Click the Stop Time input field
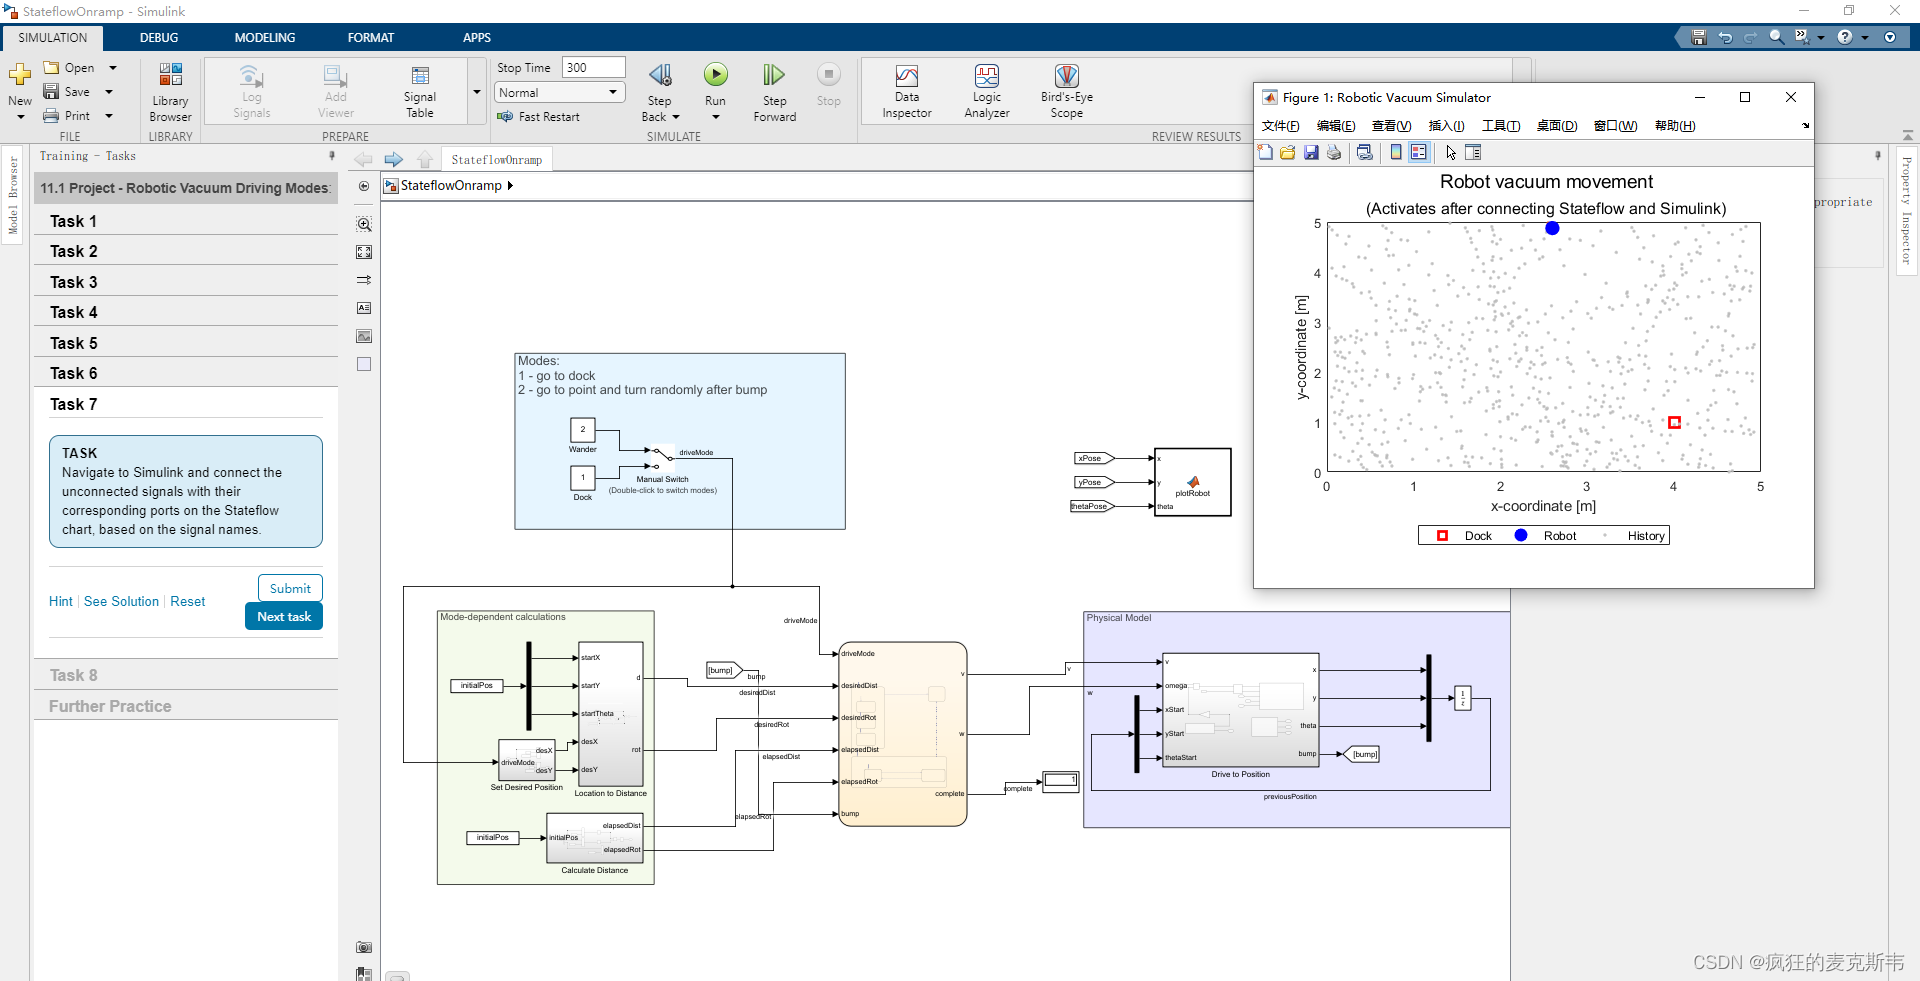 (593, 68)
